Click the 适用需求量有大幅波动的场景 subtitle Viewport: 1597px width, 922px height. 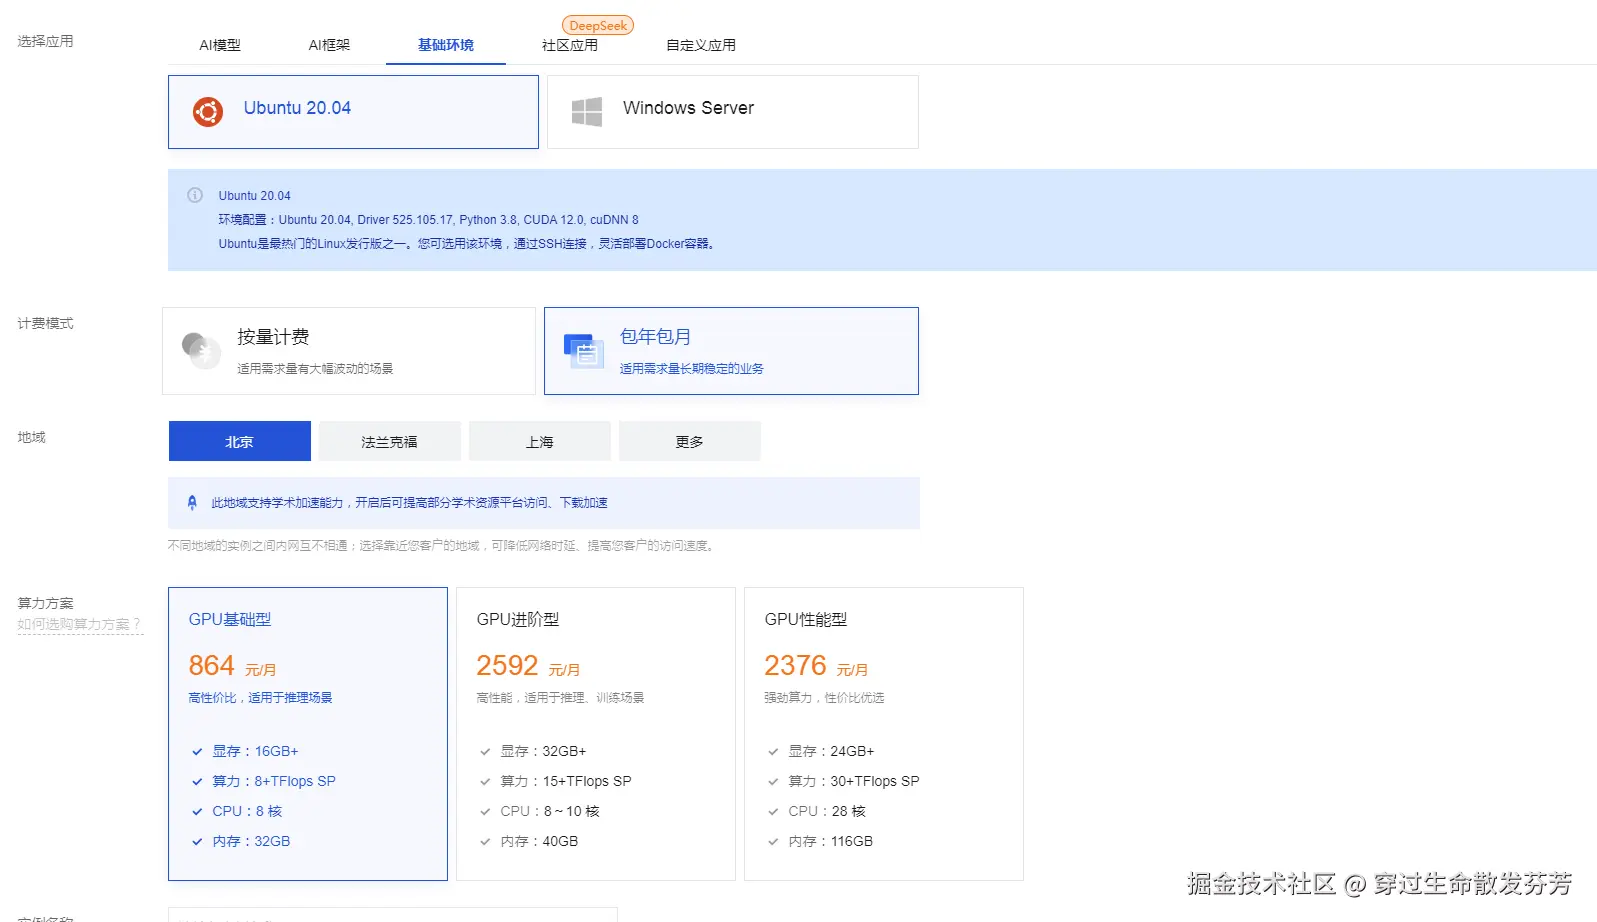[315, 369]
